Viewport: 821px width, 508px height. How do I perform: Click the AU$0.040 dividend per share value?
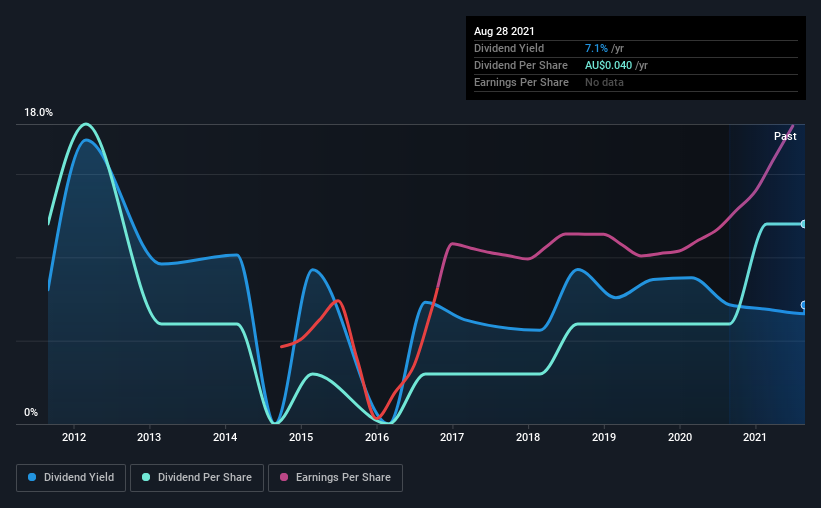pyautogui.click(x=608, y=65)
